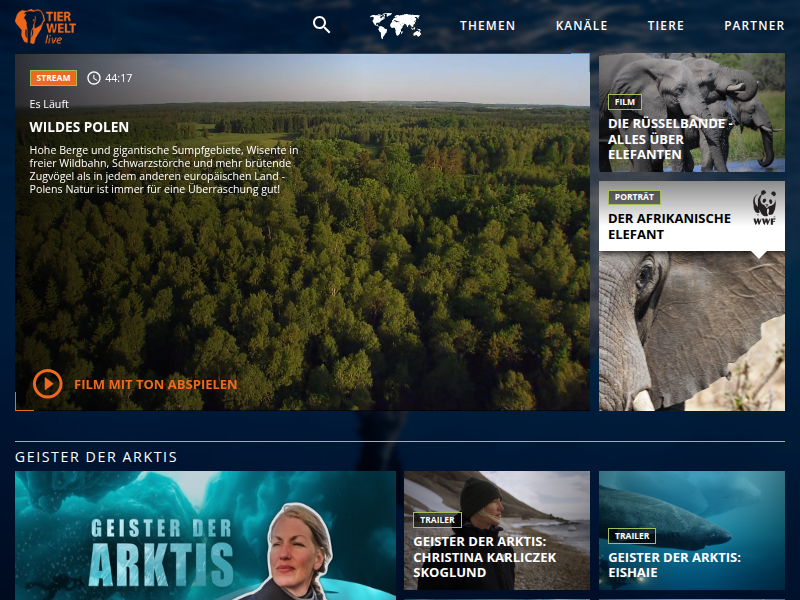Open Geister der Arktis Eishaie trailer

(691, 531)
